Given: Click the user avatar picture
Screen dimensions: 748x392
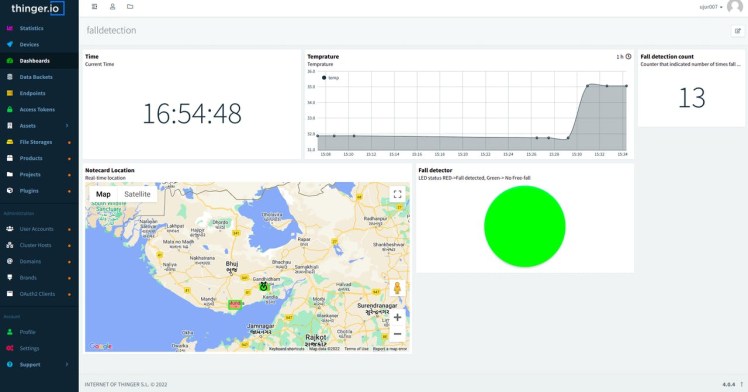Looking at the screenshot, I should click(x=735, y=6).
